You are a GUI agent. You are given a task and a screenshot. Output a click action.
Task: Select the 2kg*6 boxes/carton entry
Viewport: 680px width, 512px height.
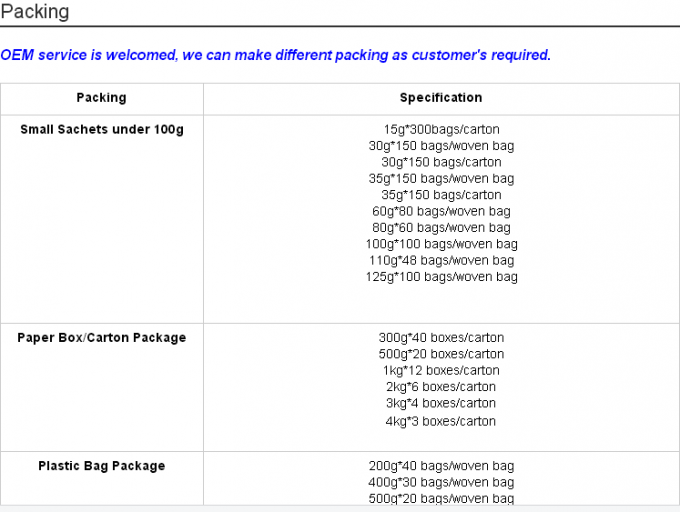pos(441,387)
